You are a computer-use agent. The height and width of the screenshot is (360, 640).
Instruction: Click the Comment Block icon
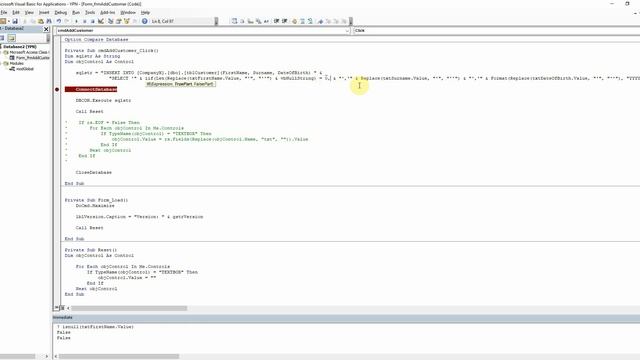pyautogui.click(x=302, y=21)
